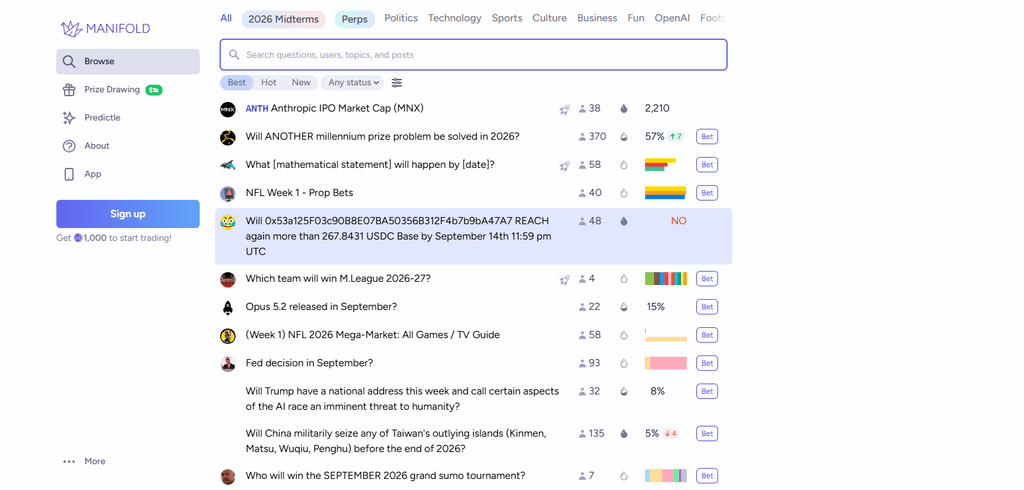This screenshot has height=490, width=1024.
Task: Switch to the Culture topic
Action: tap(549, 18)
